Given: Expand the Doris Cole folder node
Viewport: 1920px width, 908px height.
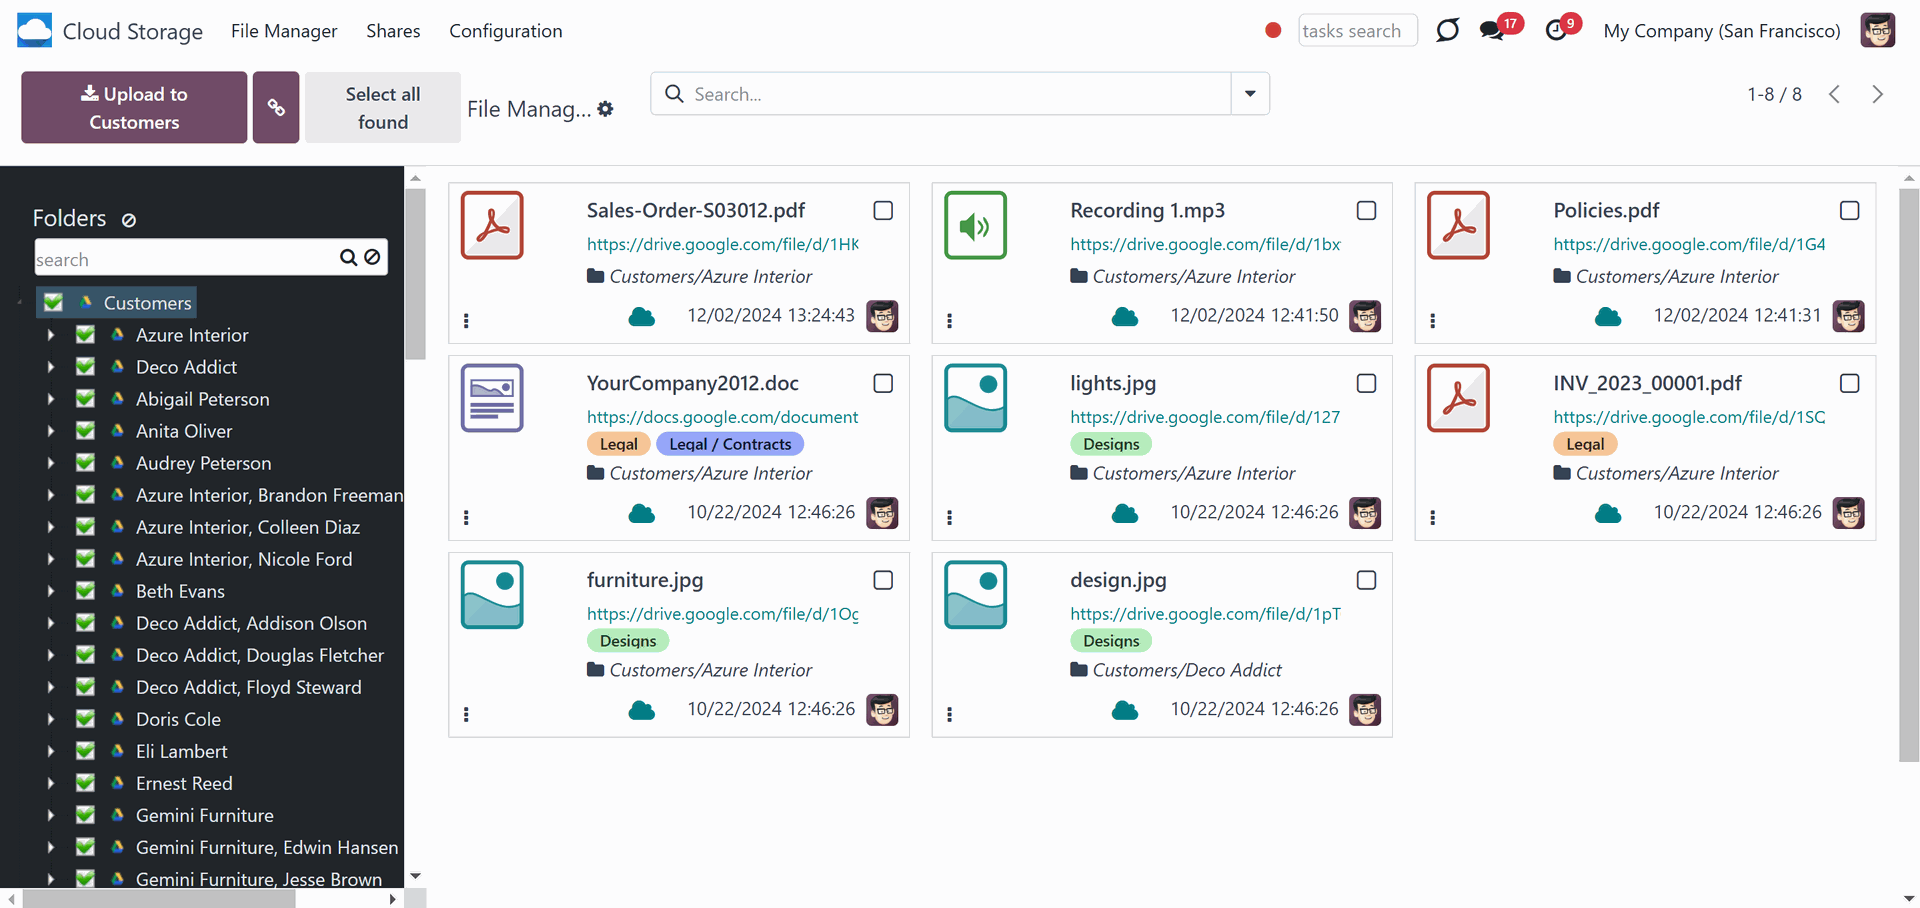Looking at the screenshot, I should click(51, 719).
